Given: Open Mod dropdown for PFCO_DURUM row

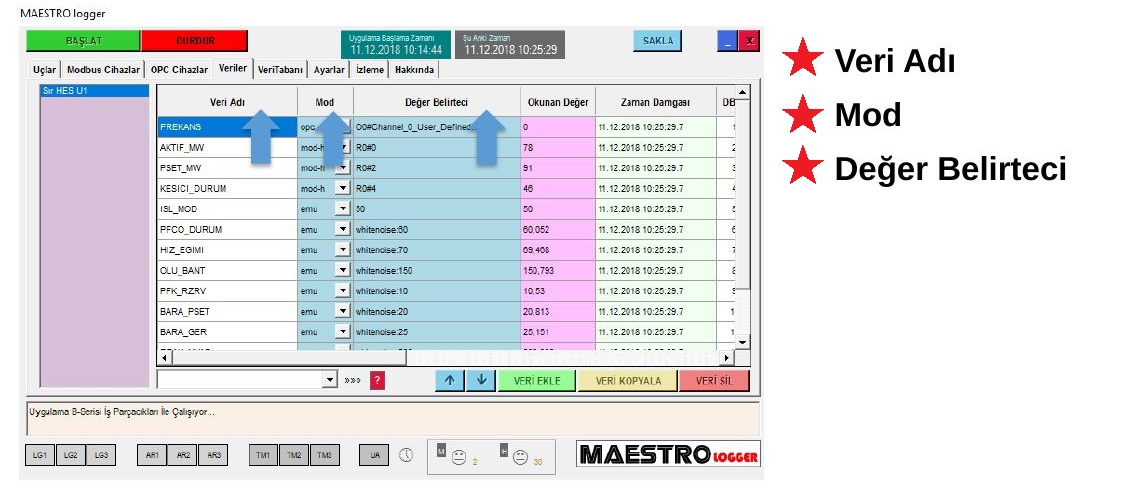Looking at the screenshot, I should (343, 229).
